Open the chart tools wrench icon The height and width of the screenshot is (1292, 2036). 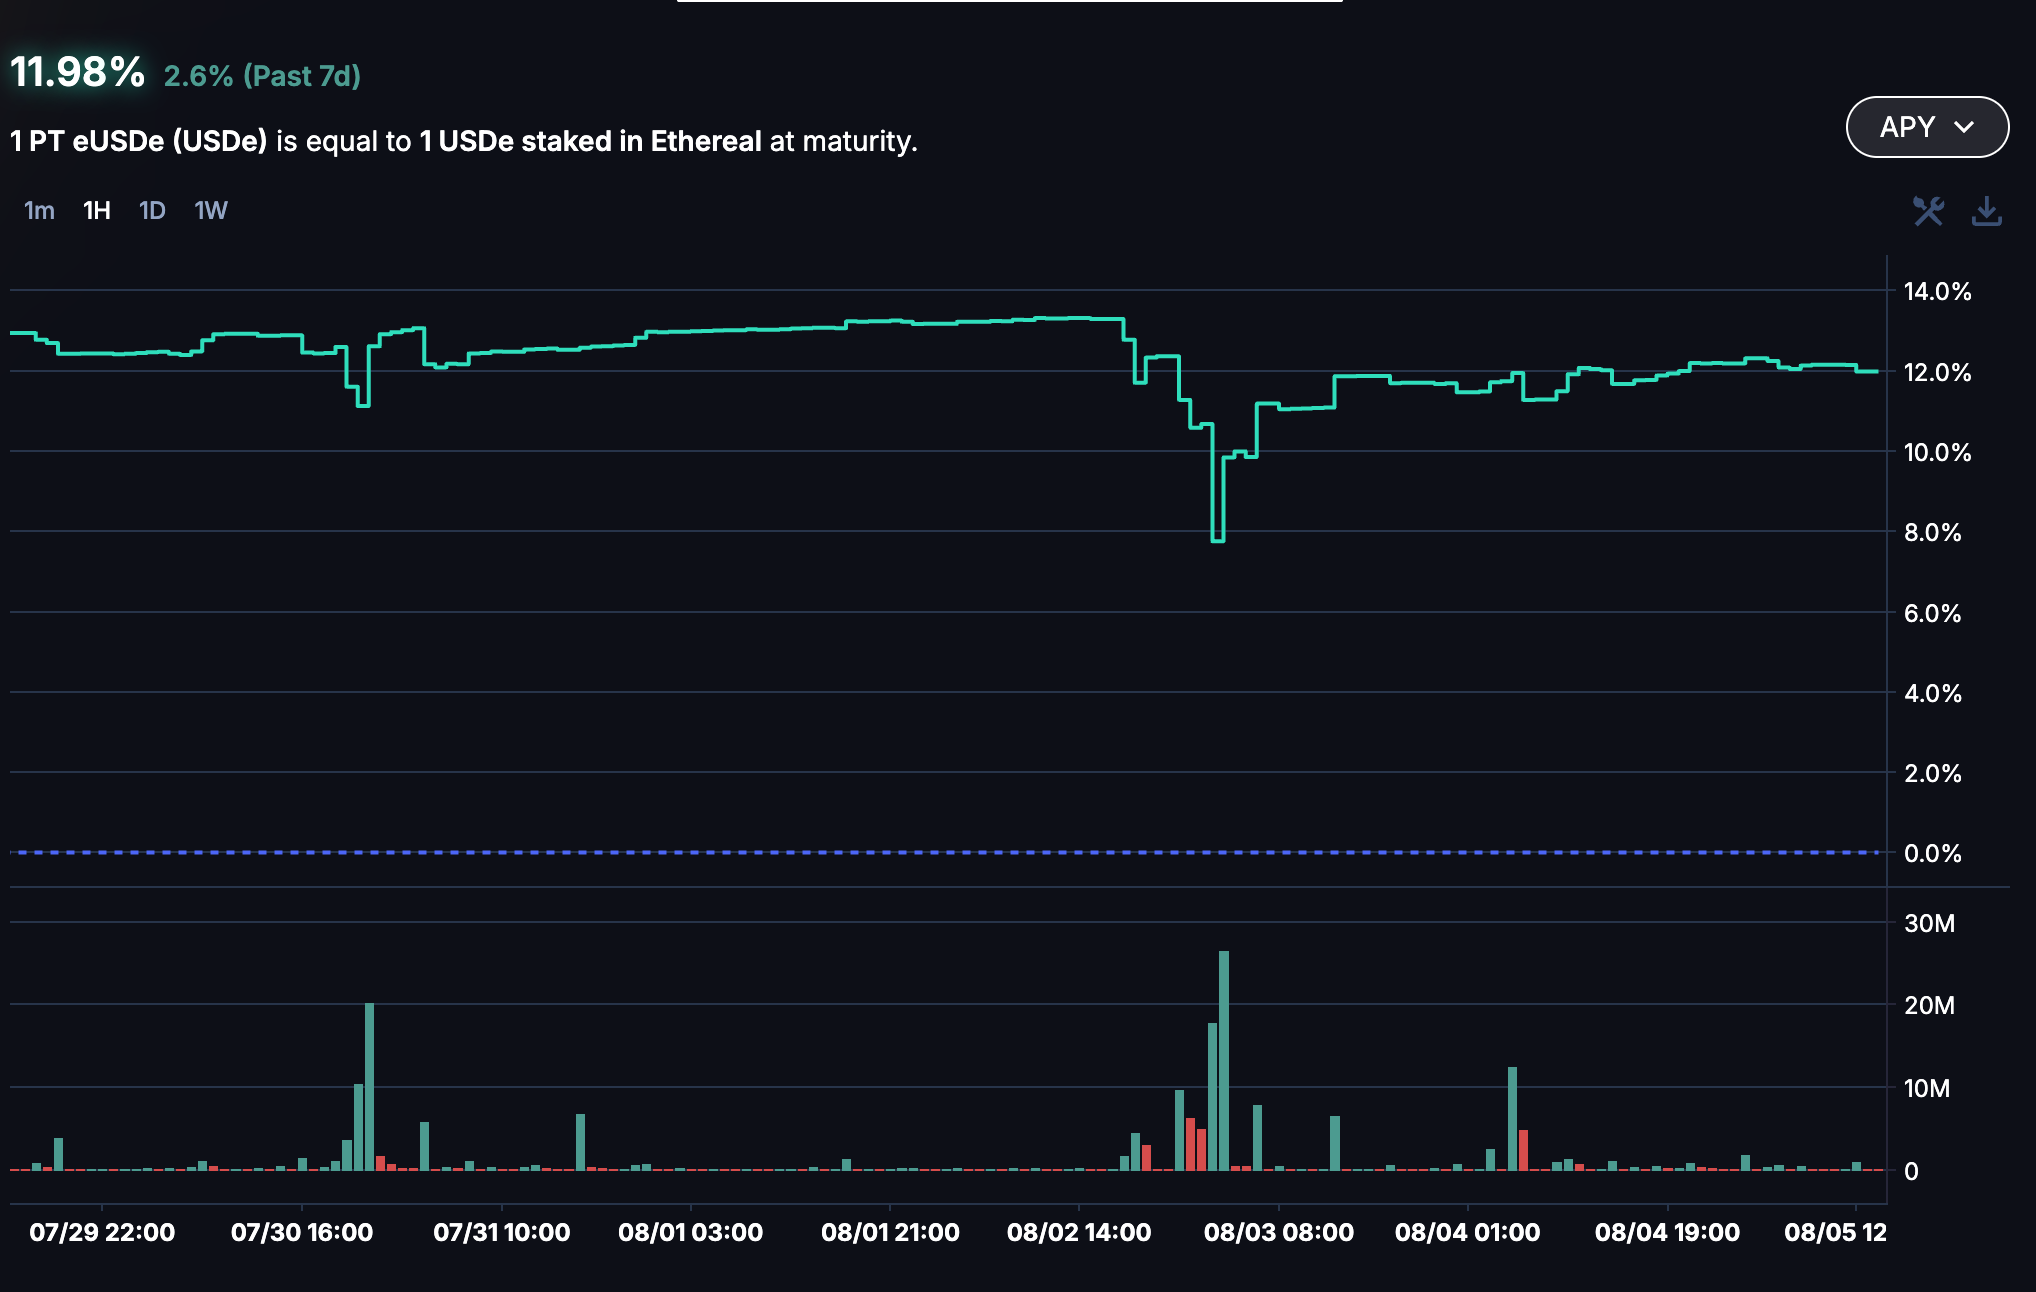(x=1927, y=211)
